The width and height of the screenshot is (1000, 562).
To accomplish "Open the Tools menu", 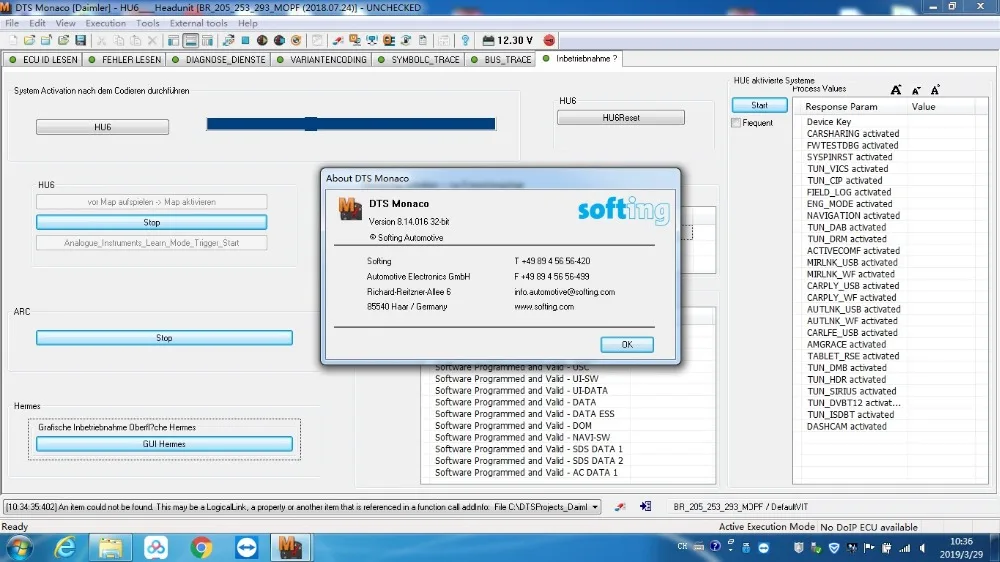I will pyautogui.click(x=147, y=23).
